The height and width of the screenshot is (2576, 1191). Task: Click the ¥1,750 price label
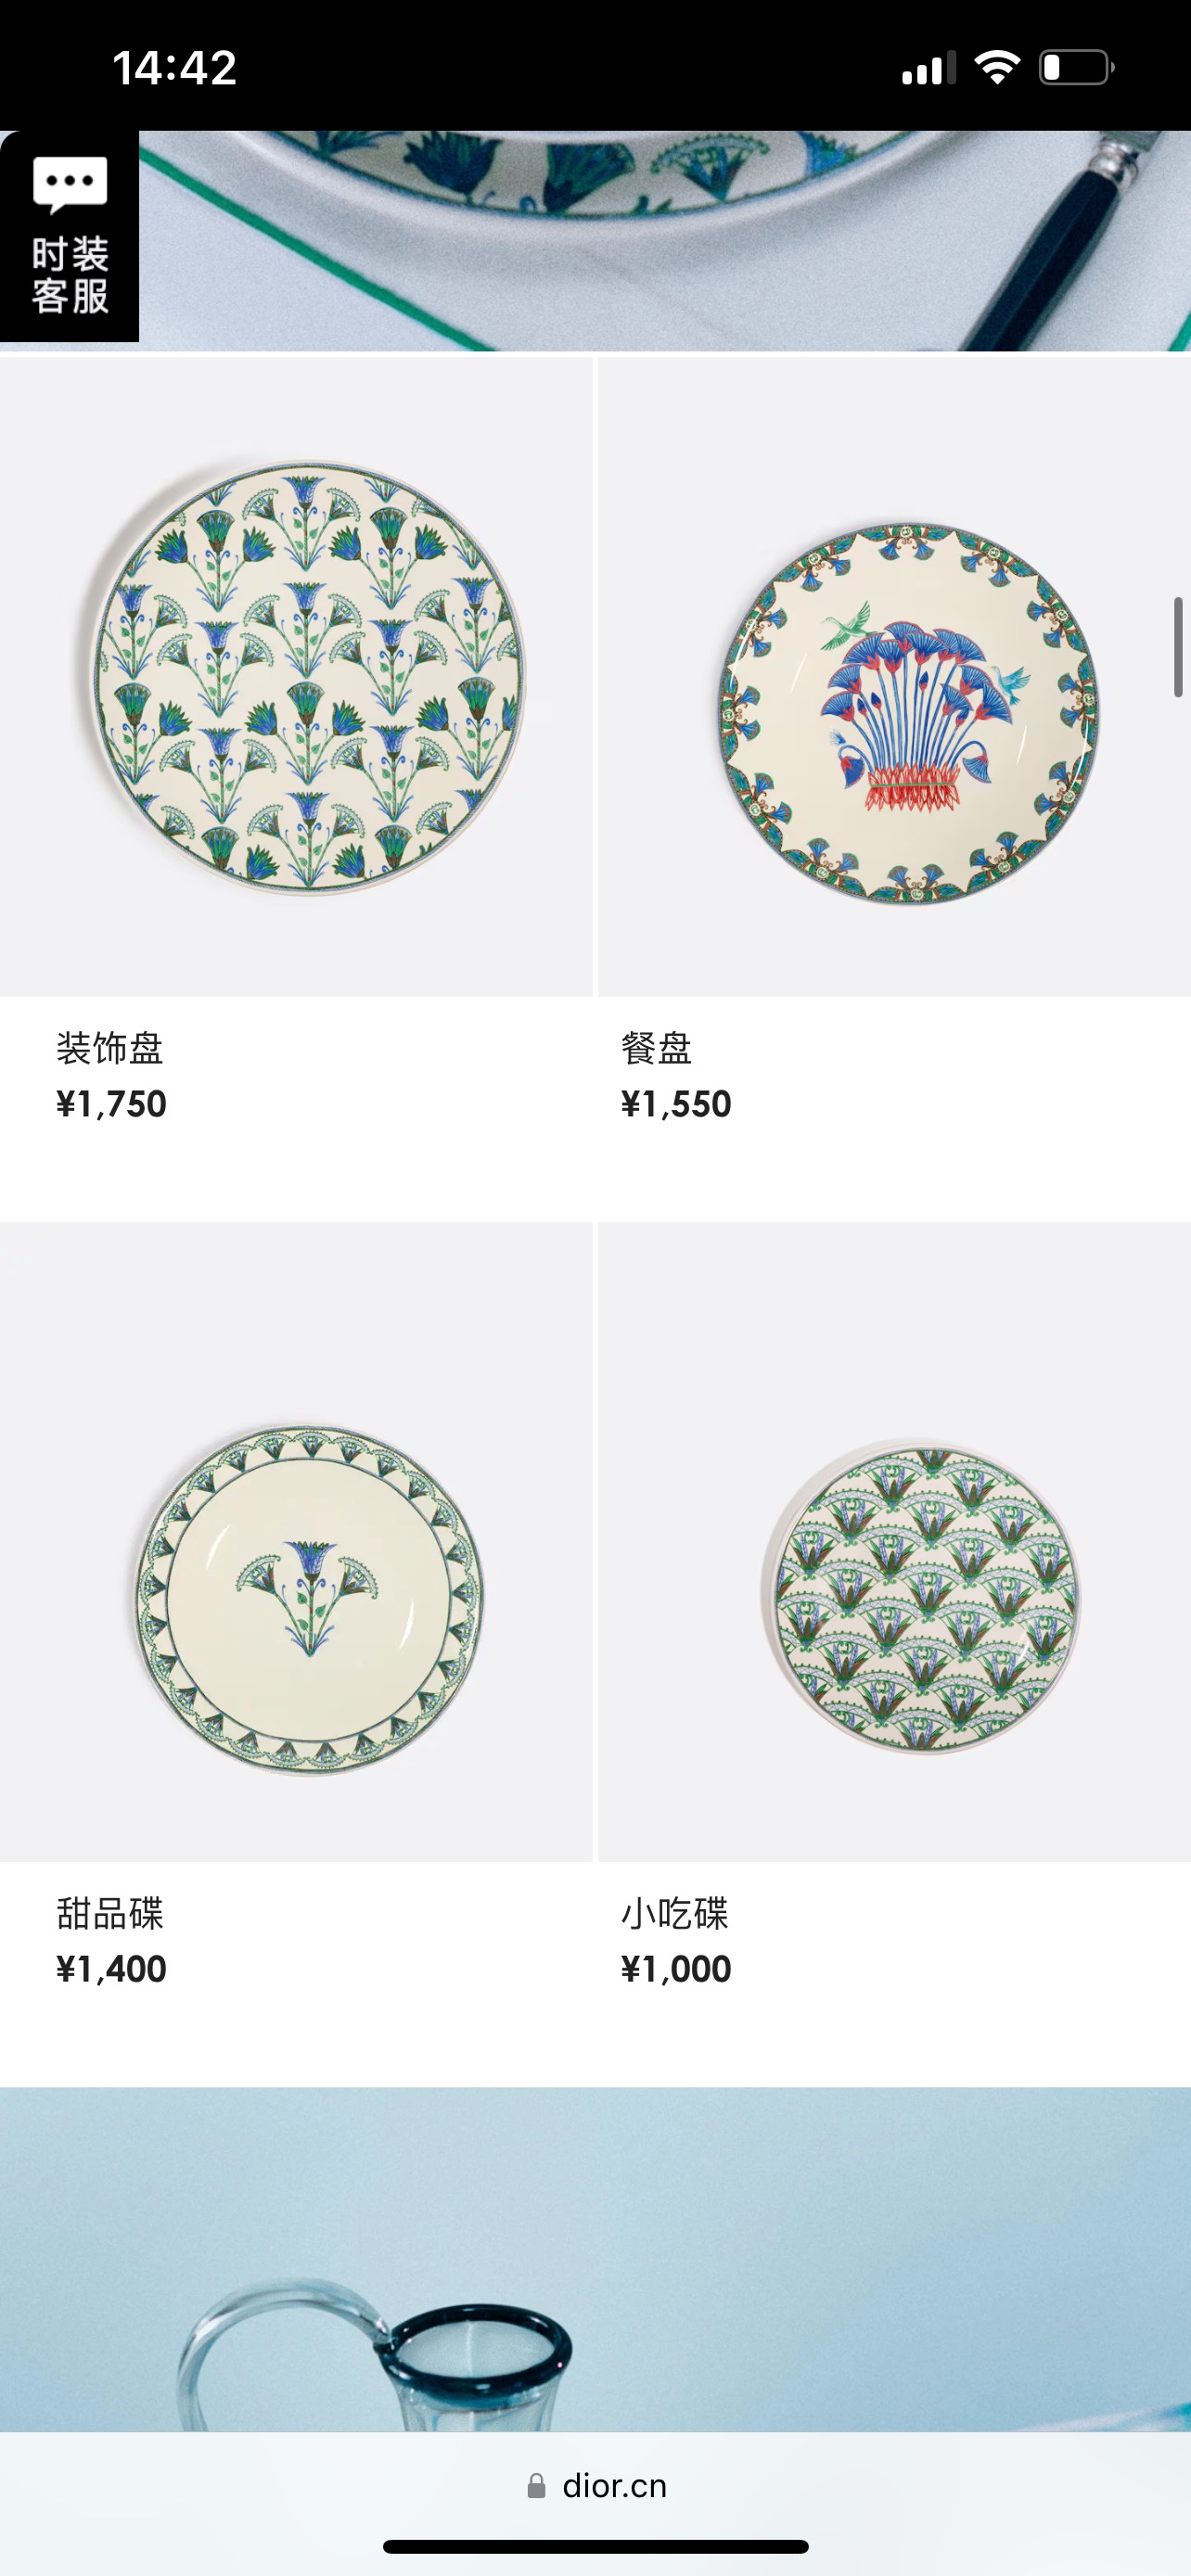click(x=111, y=1104)
